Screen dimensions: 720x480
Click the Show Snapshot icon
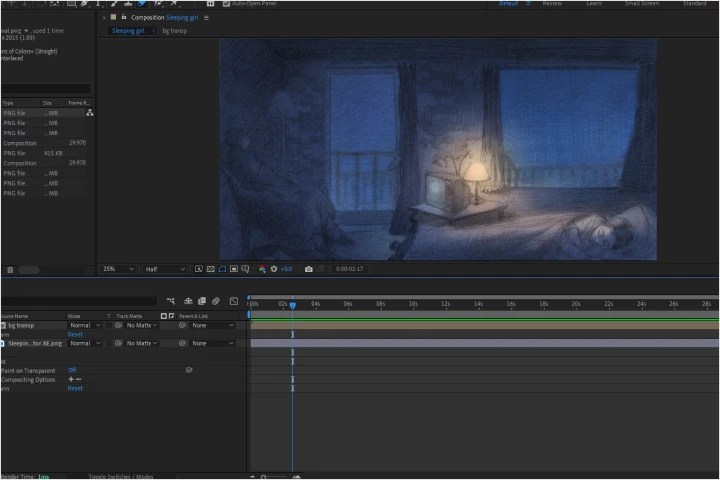coord(321,269)
